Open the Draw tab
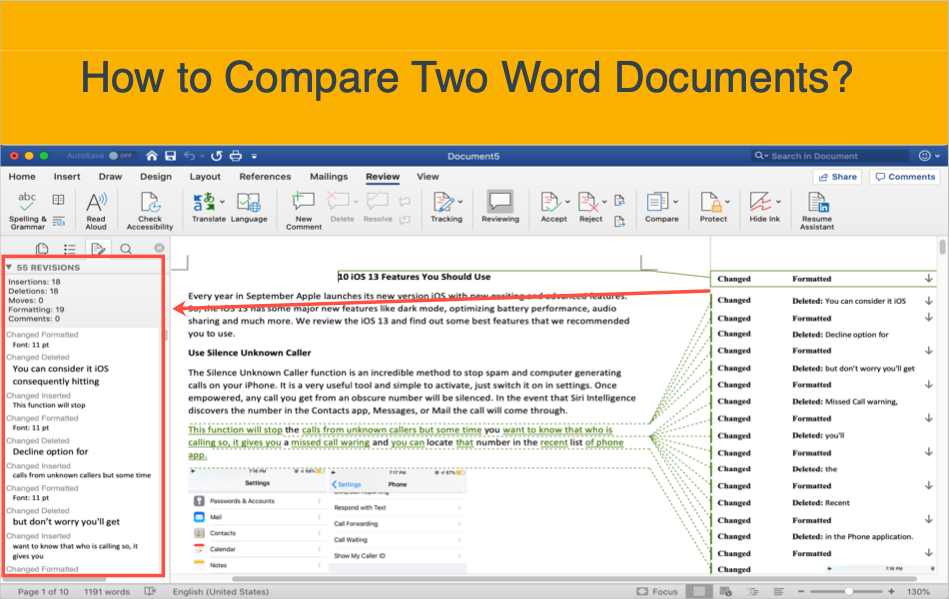The image size is (949, 599). pos(110,177)
